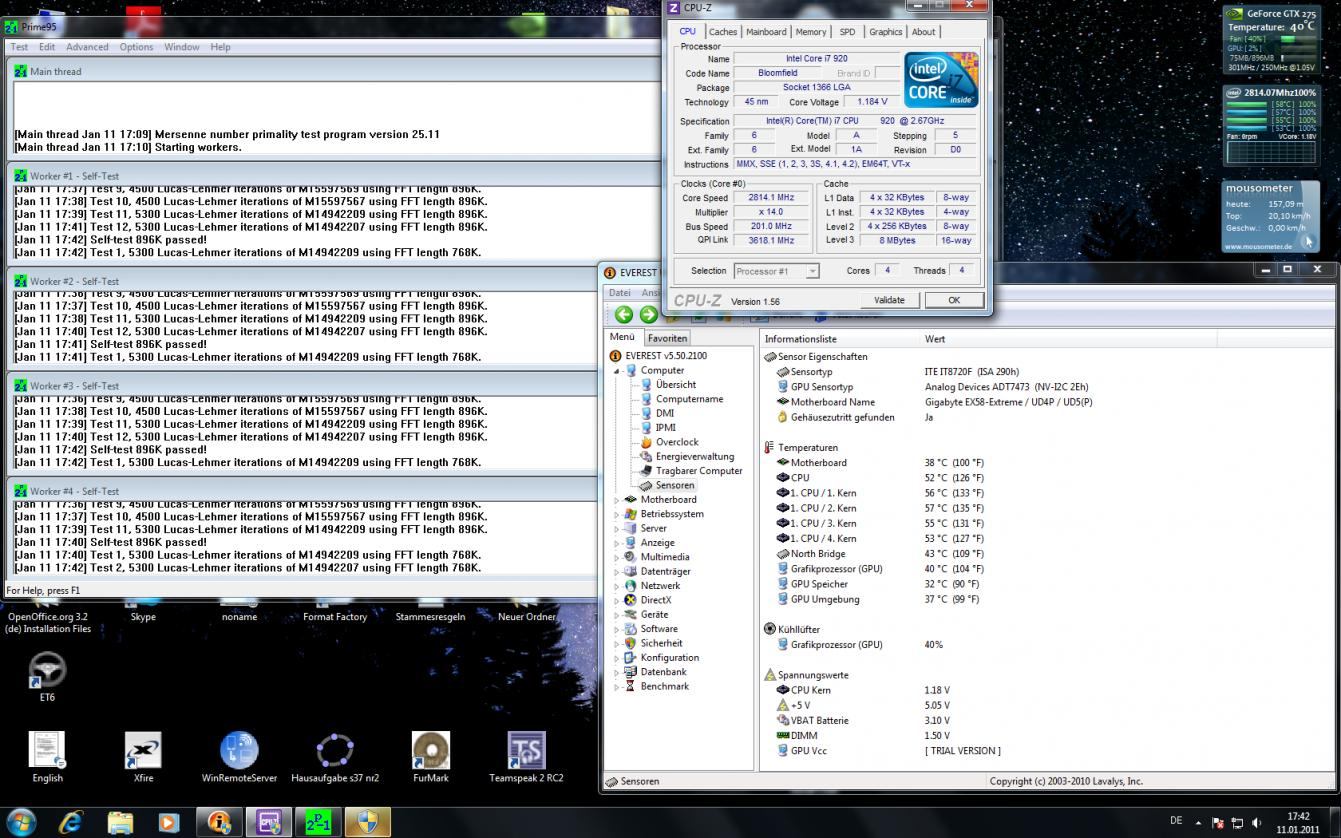This screenshot has height=838, width=1341.
Task: Switch to EVEREST via its taskbar button
Action: point(219,822)
